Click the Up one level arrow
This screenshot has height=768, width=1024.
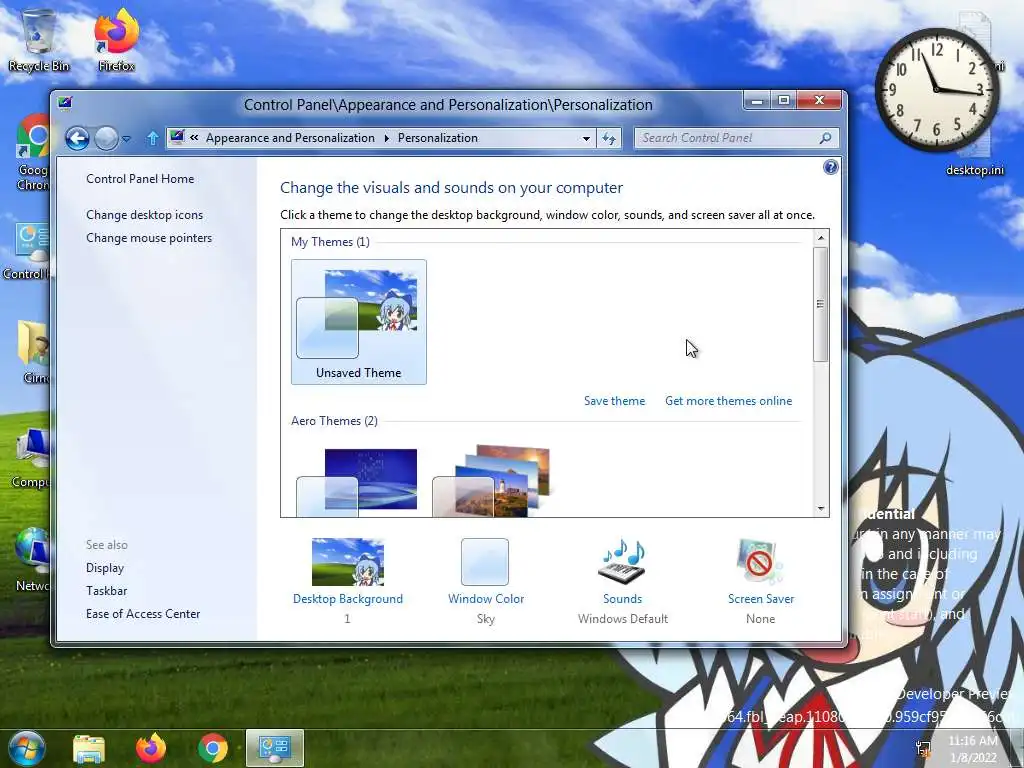tap(152, 138)
